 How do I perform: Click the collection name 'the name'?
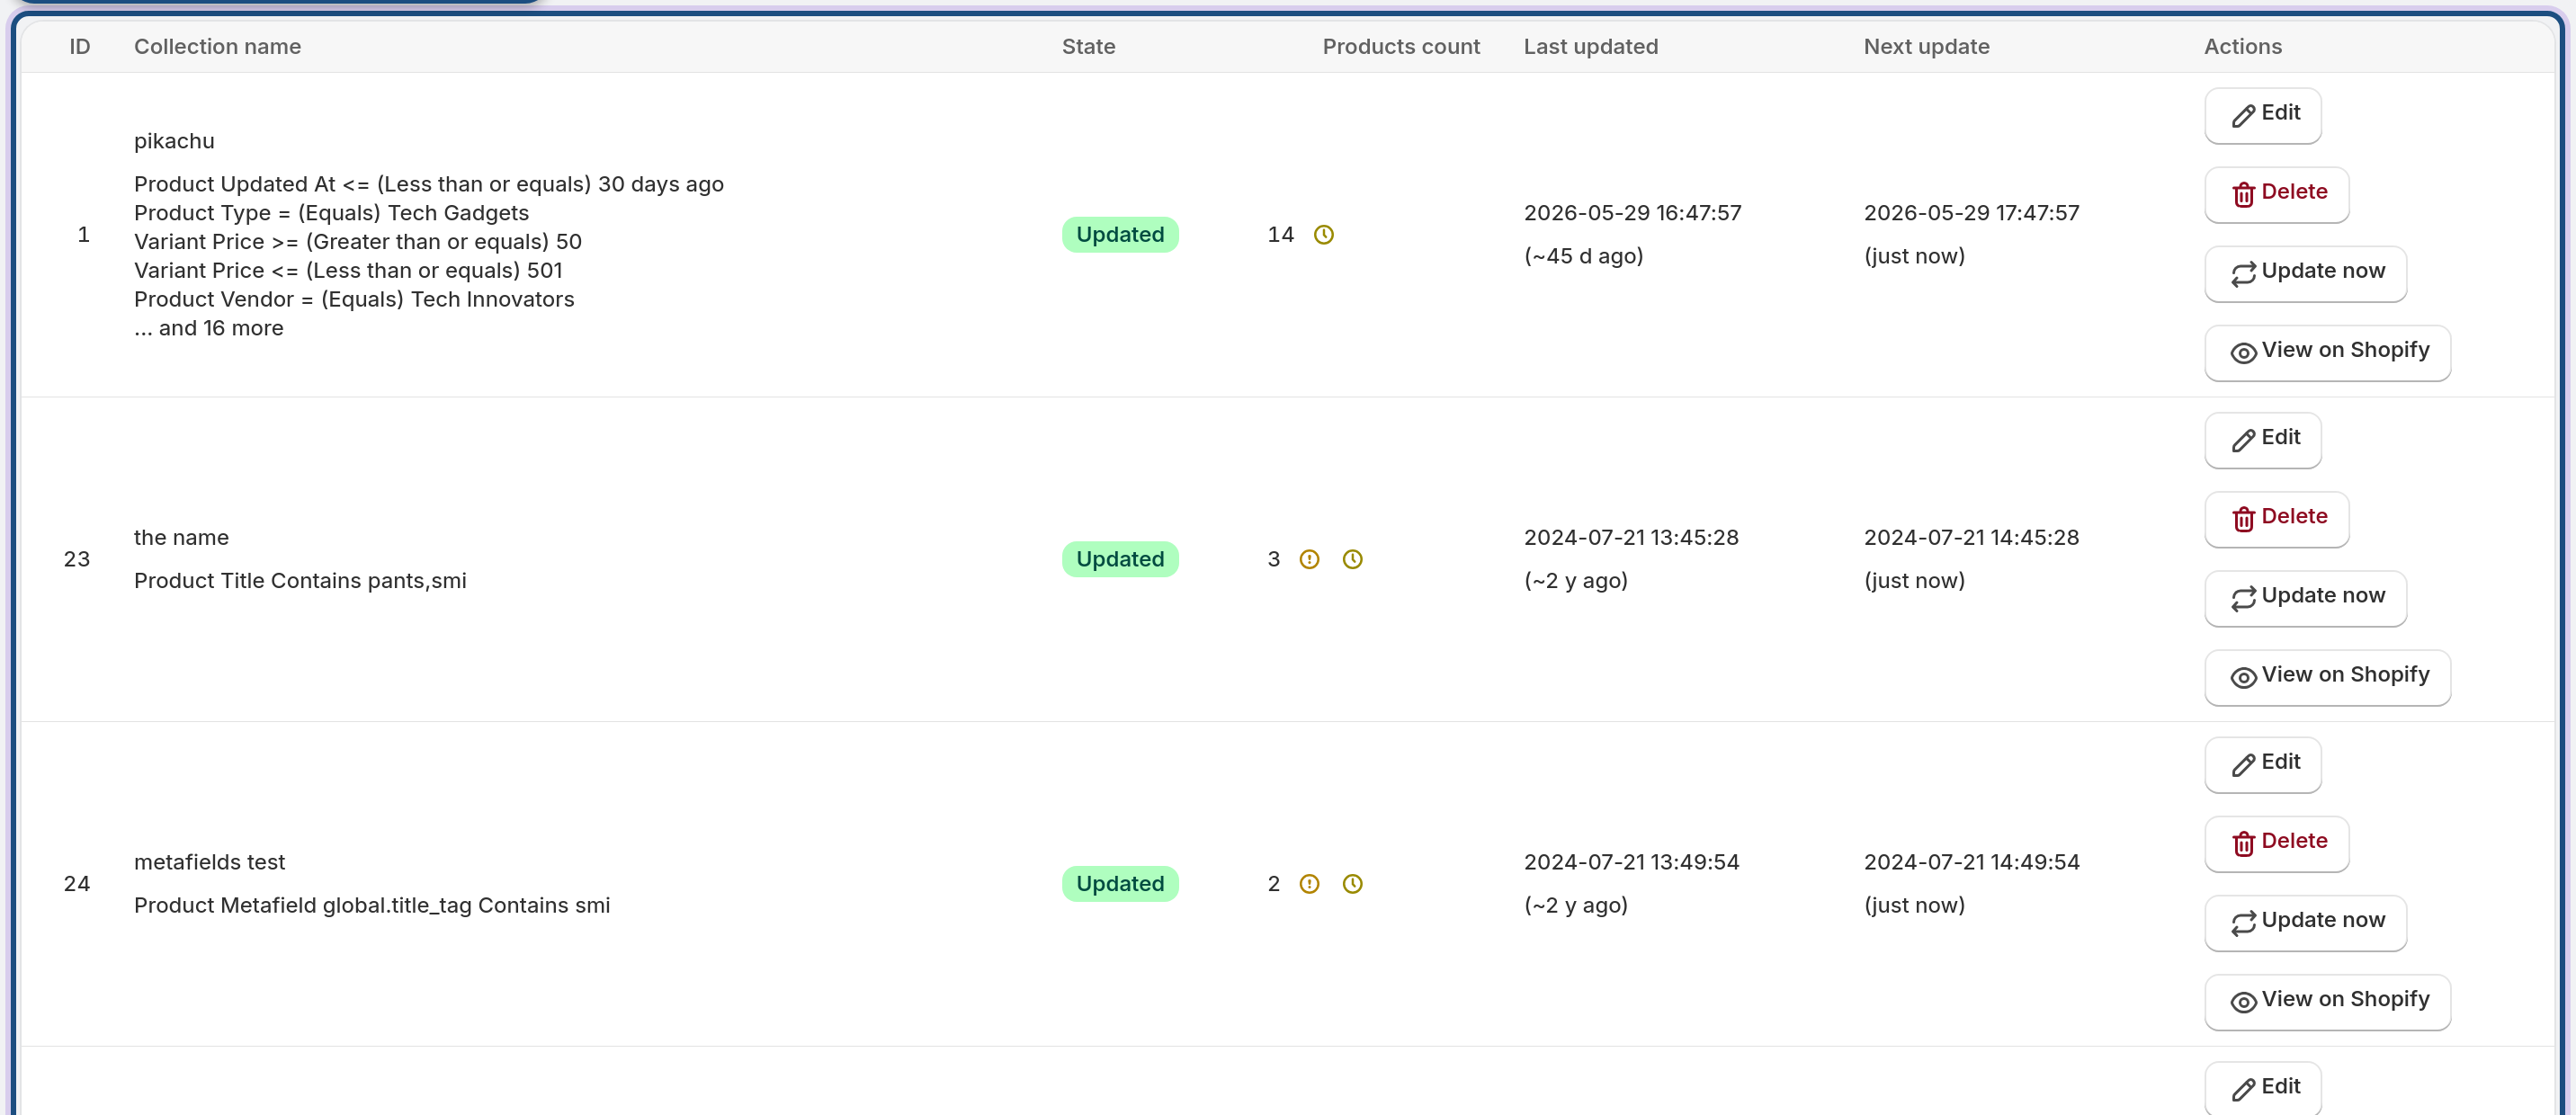pyautogui.click(x=181, y=538)
